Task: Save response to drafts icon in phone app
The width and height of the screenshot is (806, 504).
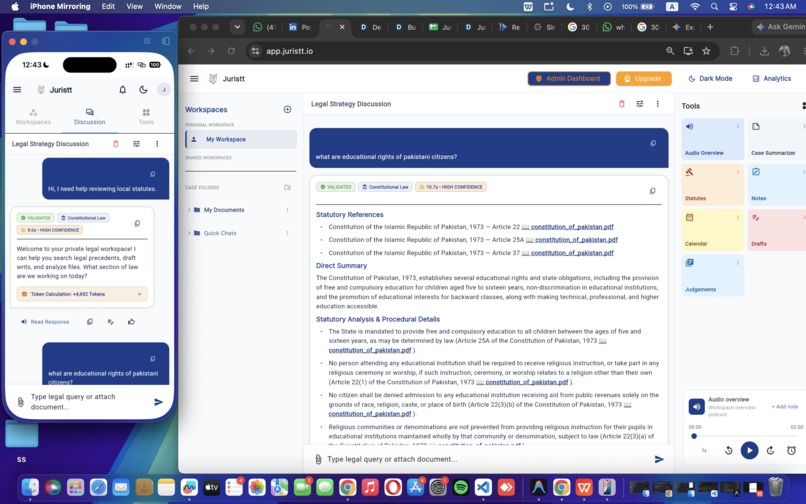Action: [x=110, y=322]
